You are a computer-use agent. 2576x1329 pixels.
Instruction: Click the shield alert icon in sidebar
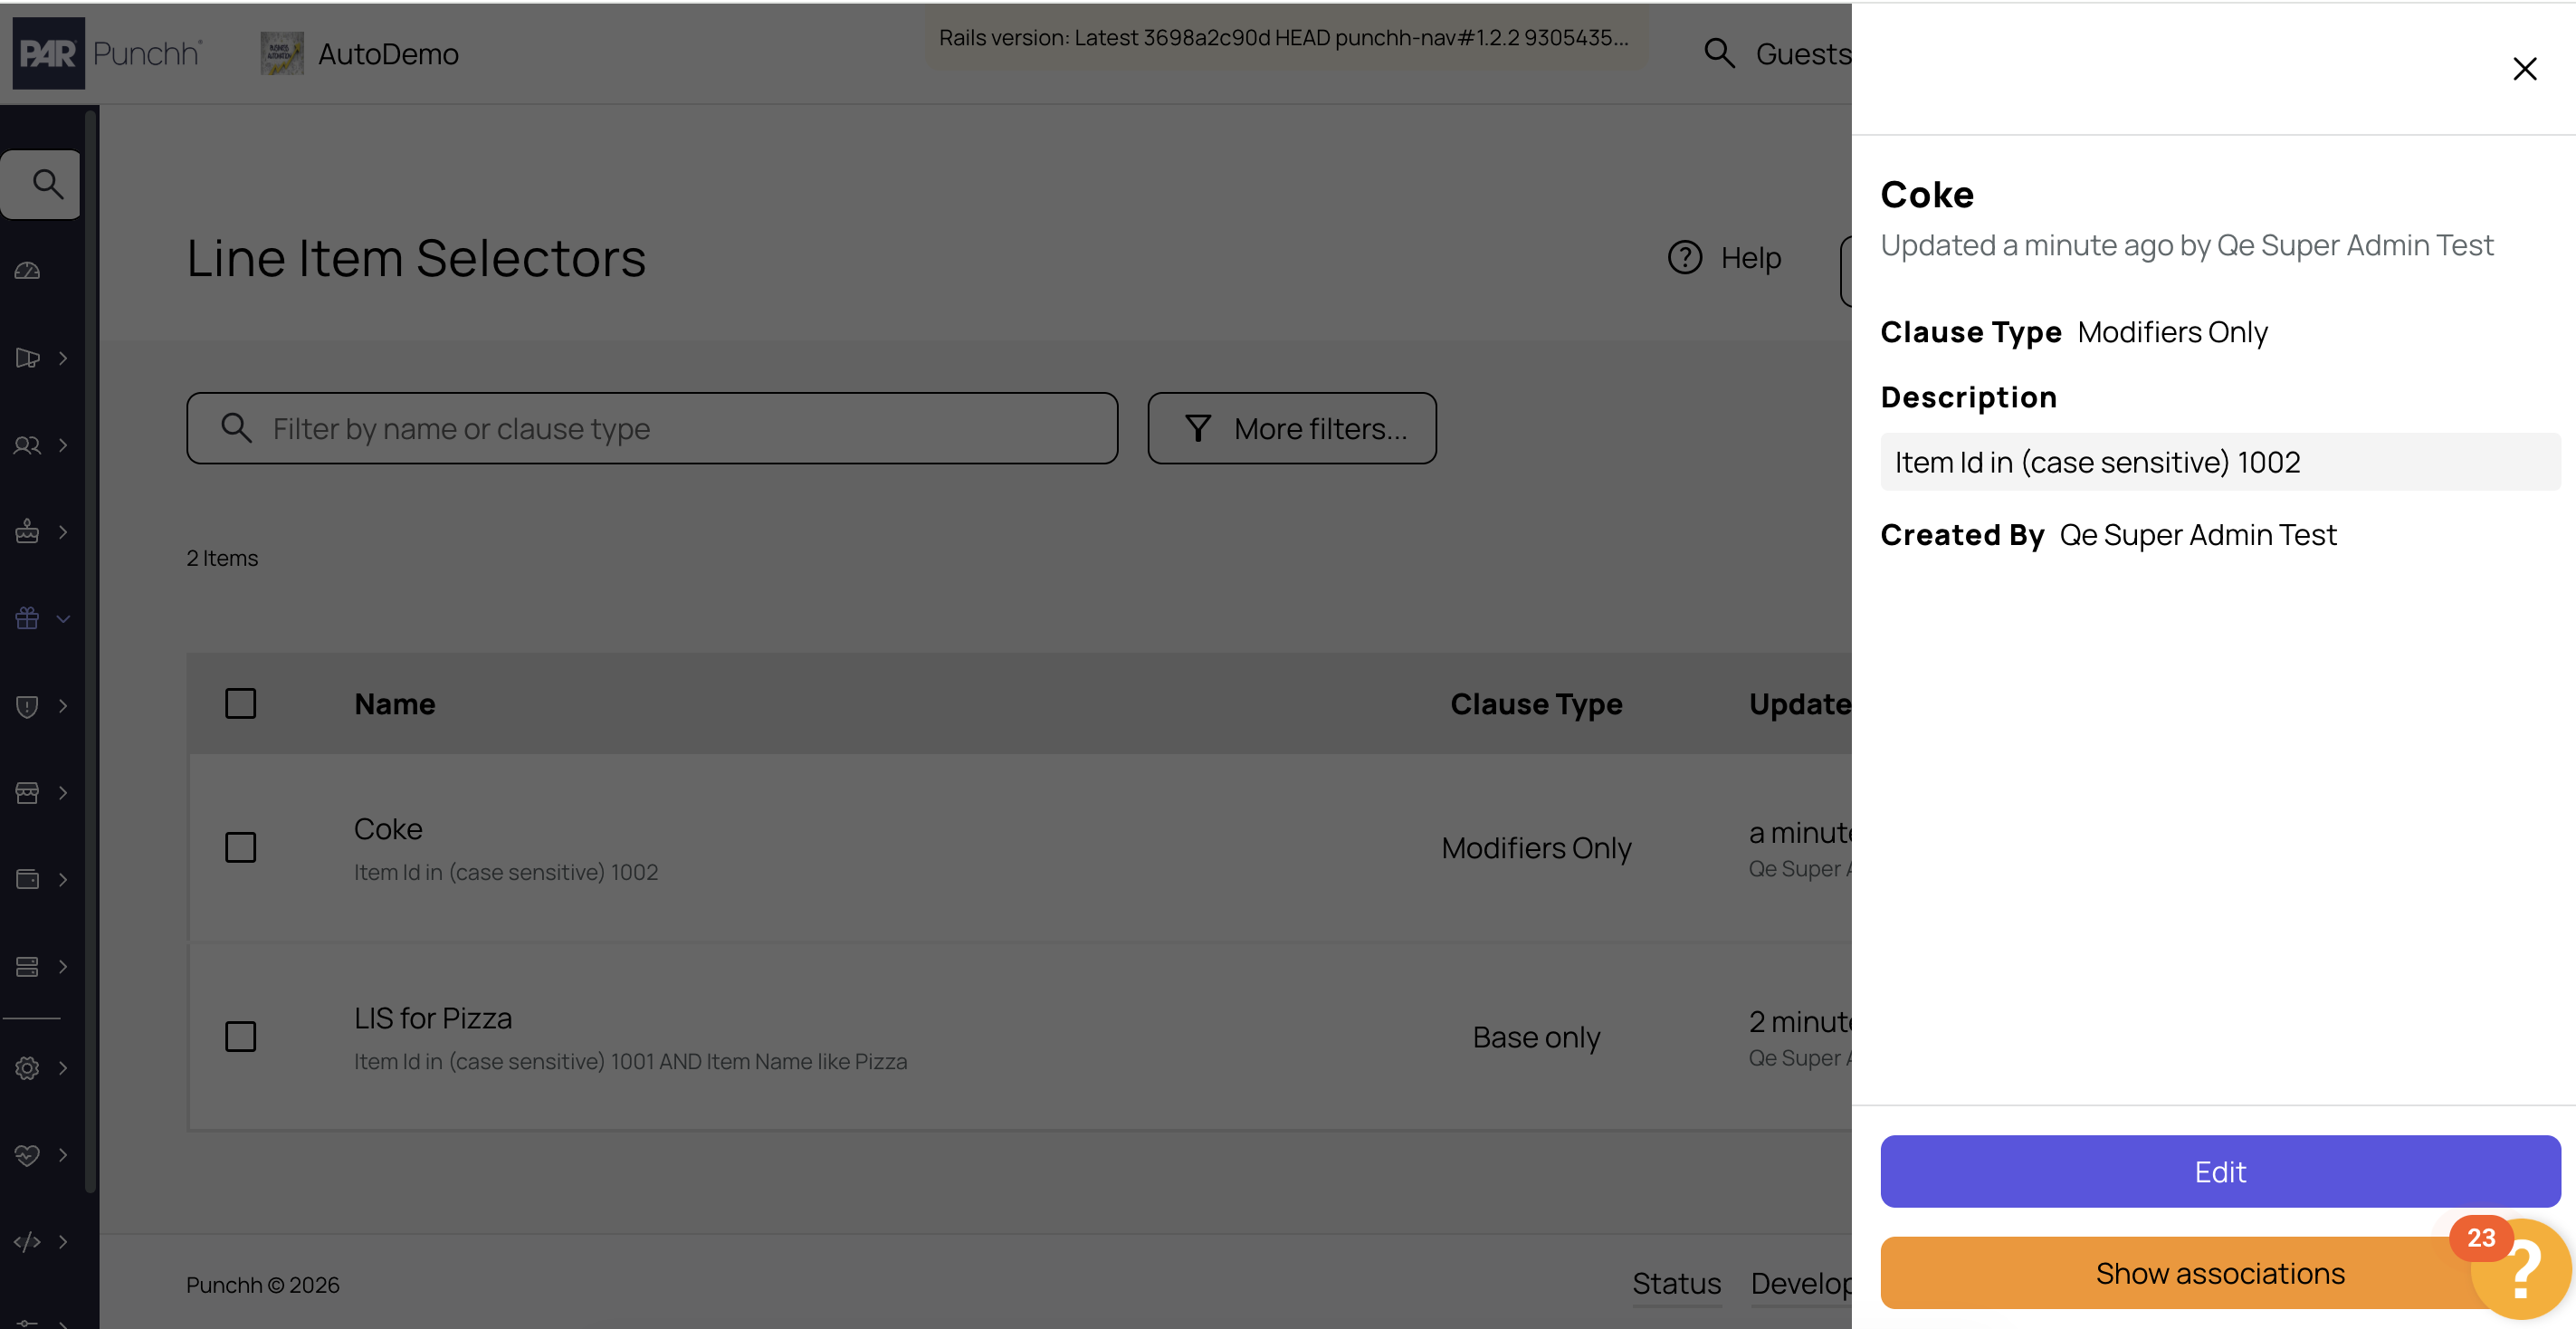tap(27, 706)
